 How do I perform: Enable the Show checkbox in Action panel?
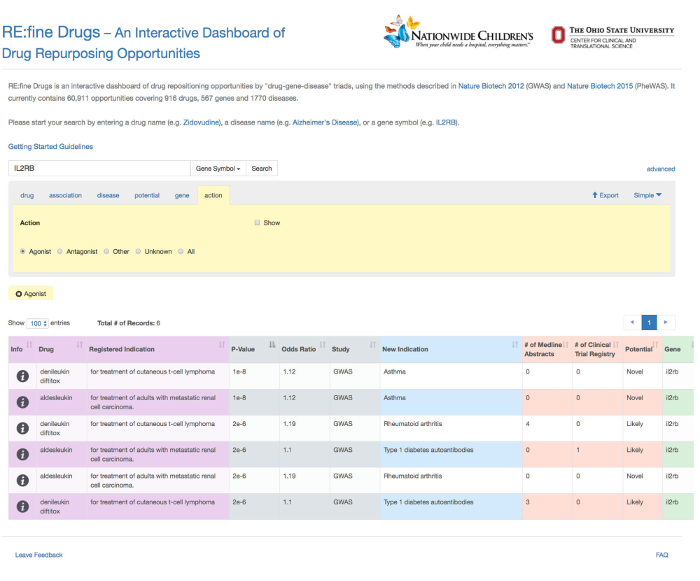[x=257, y=223]
